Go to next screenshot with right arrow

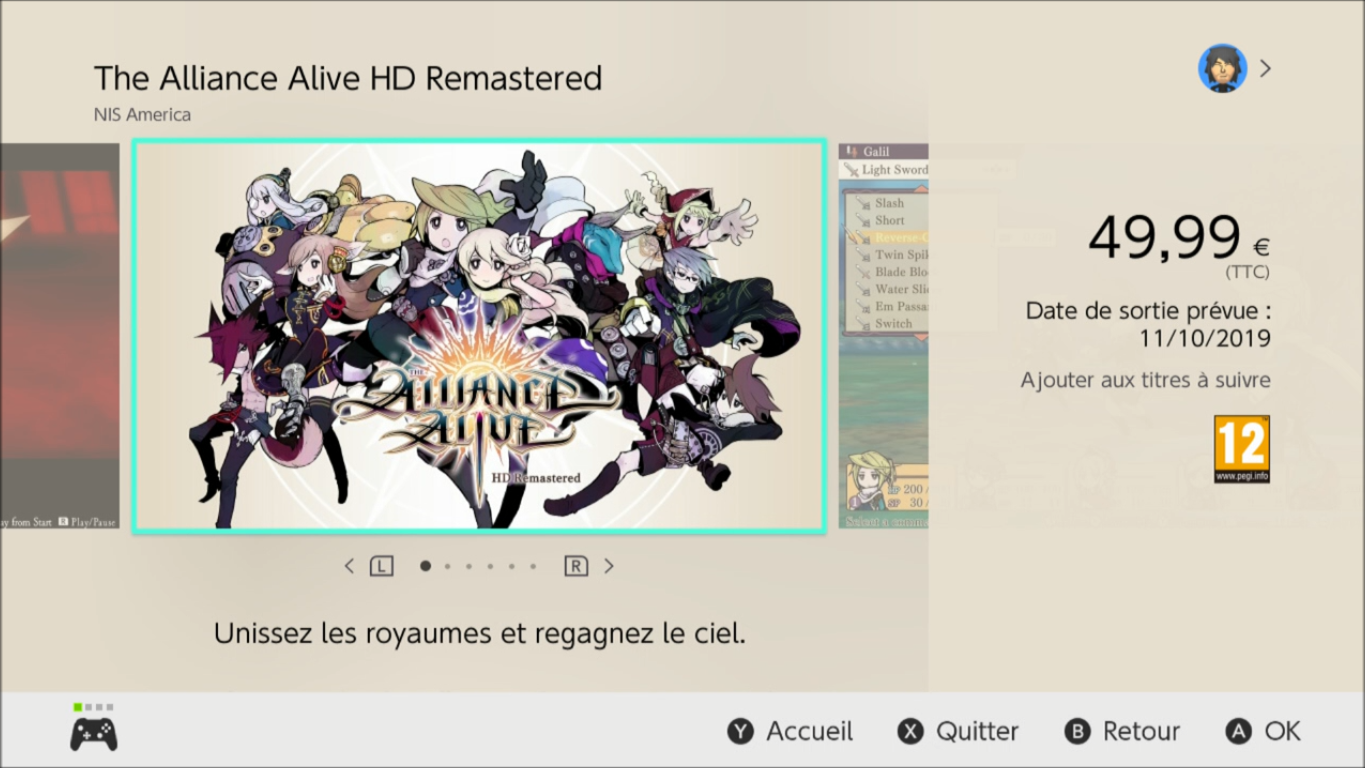pos(608,566)
